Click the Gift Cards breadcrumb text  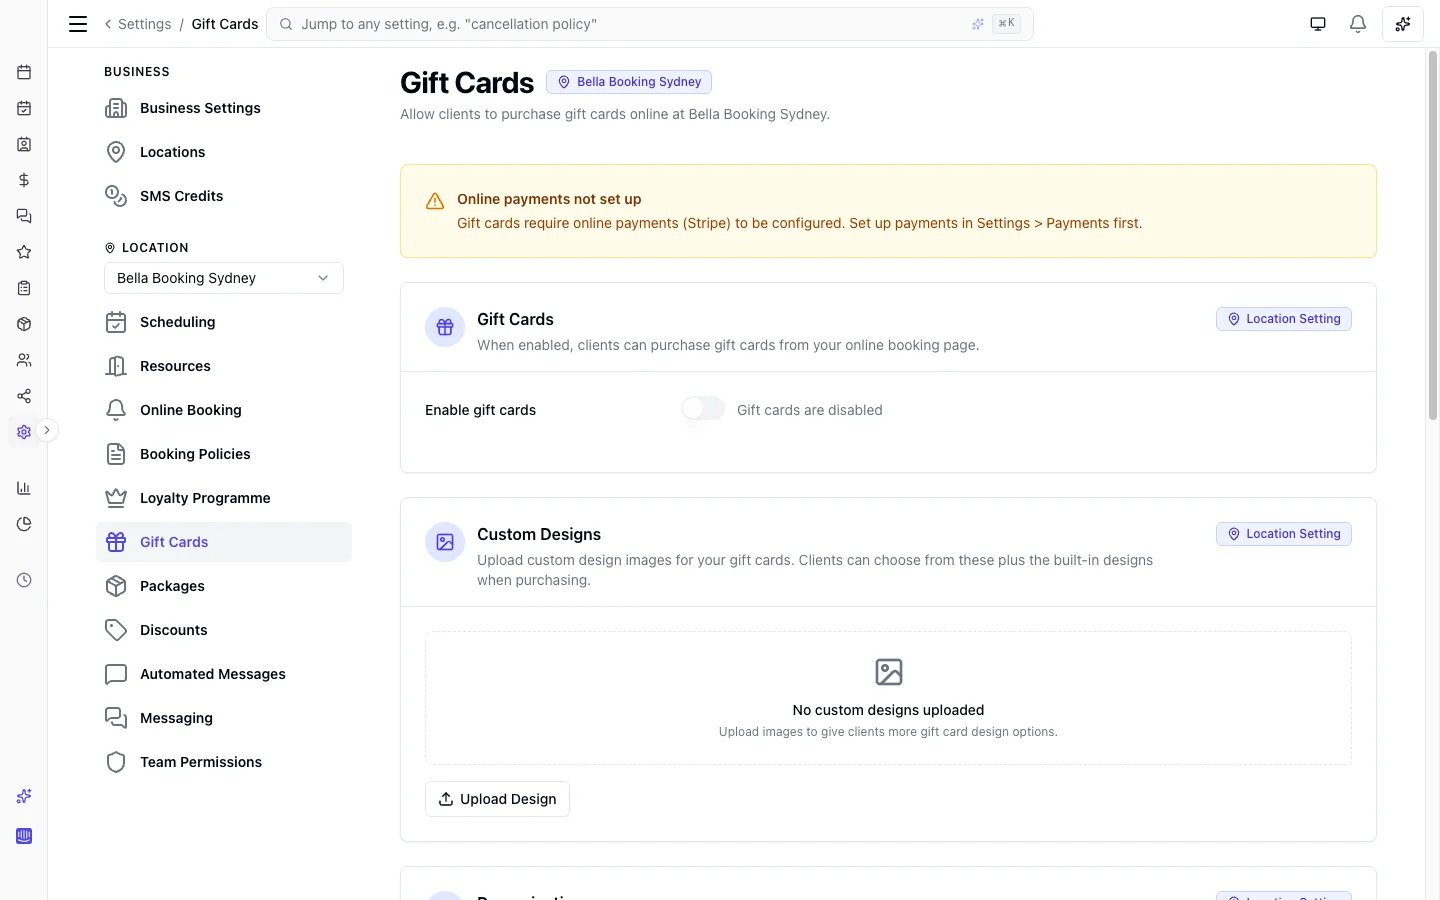coord(225,24)
